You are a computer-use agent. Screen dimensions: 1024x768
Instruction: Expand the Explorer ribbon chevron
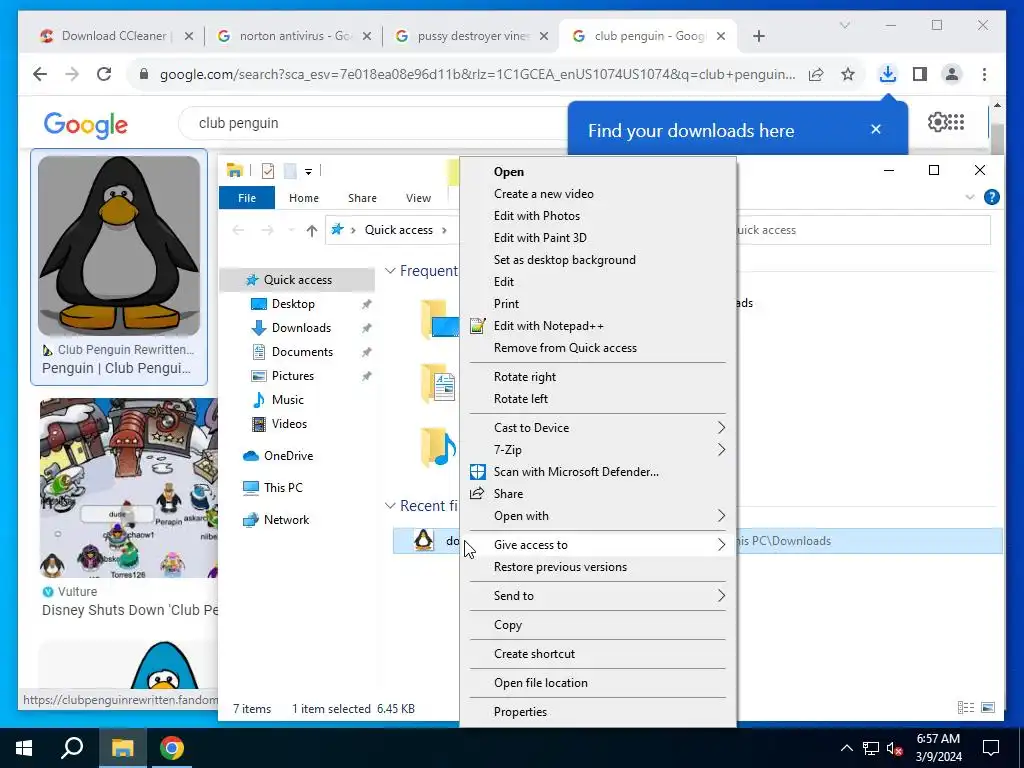(x=970, y=197)
